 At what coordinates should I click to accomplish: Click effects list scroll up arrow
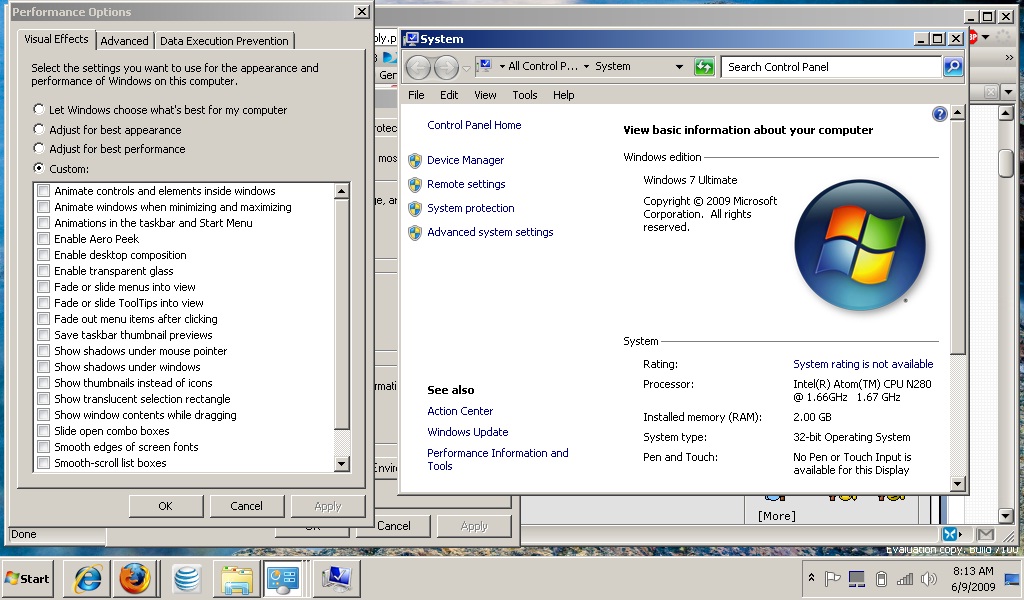pyautogui.click(x=342, y=191)
